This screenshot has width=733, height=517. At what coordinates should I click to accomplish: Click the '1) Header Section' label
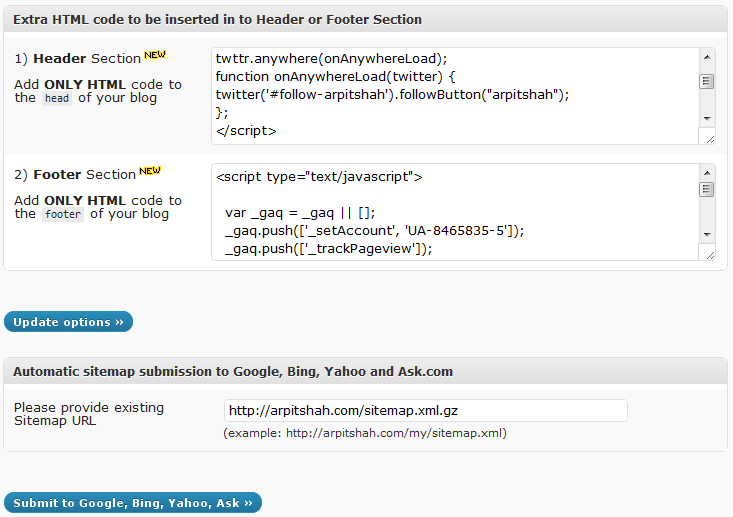tap(78, 58)
